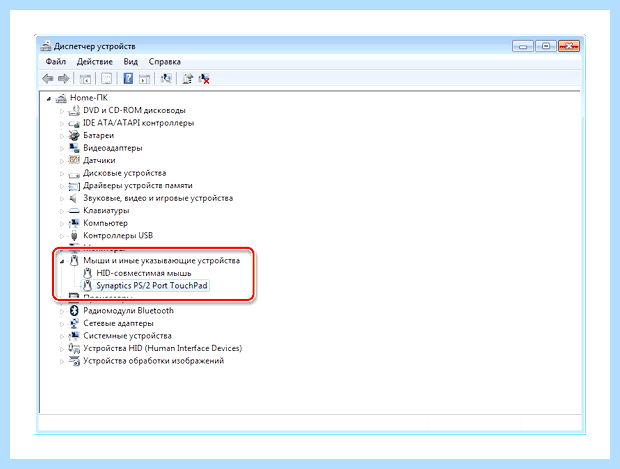Maximize the Диспетчер устройств window

(546, 46)
